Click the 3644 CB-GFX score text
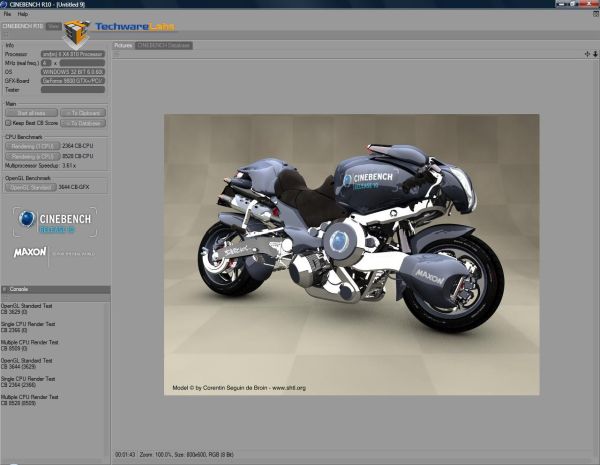The image size is (600, 465). click(74, 187)
